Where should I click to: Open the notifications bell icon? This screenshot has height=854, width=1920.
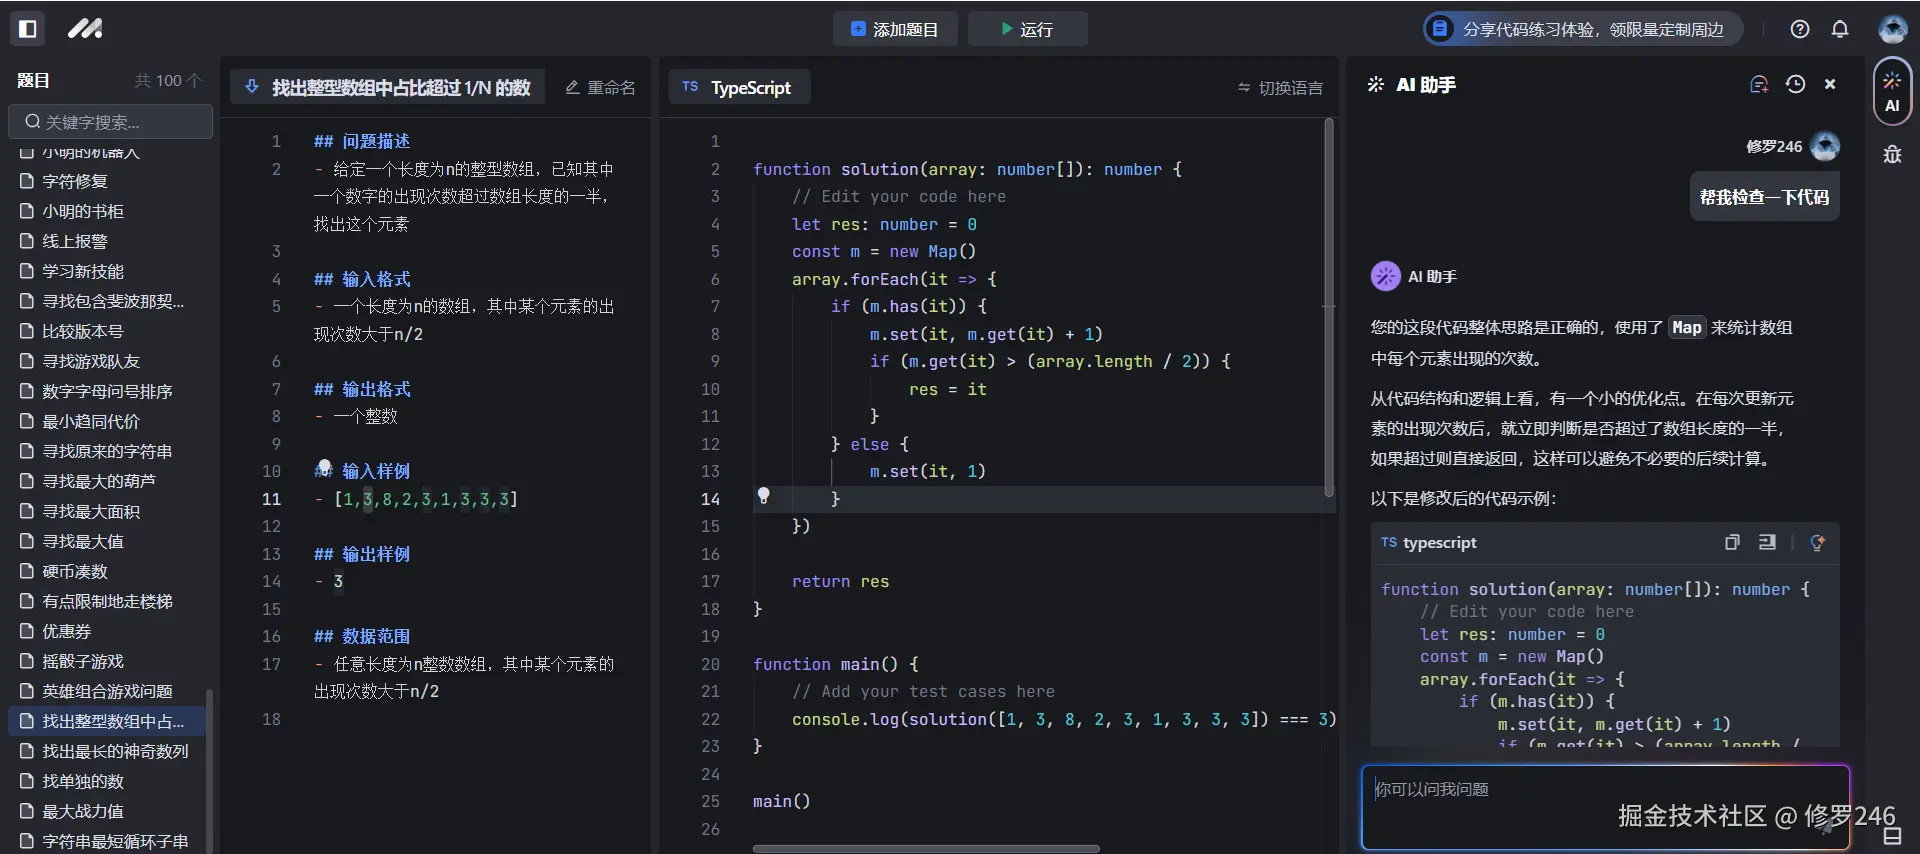pos(1840,29)
